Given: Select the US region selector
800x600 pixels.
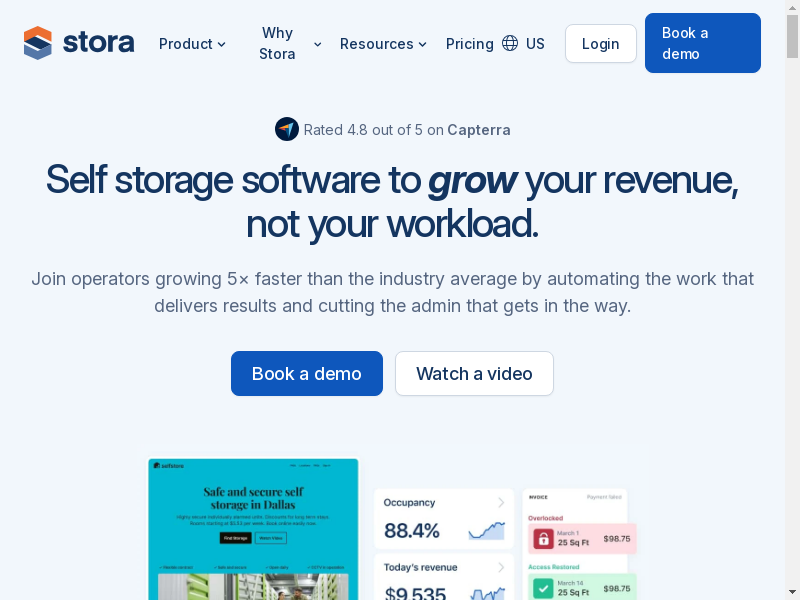Looking at the screenshot, I should [535, 44].
